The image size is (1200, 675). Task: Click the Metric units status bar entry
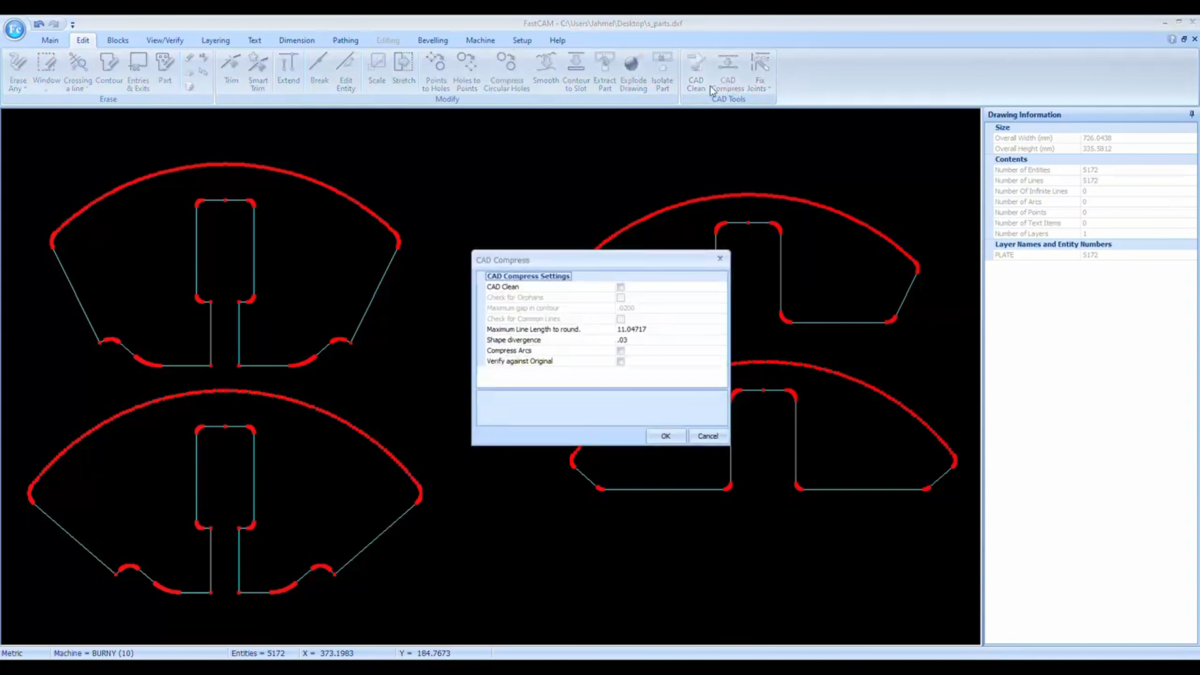click(x=12, y=653)
